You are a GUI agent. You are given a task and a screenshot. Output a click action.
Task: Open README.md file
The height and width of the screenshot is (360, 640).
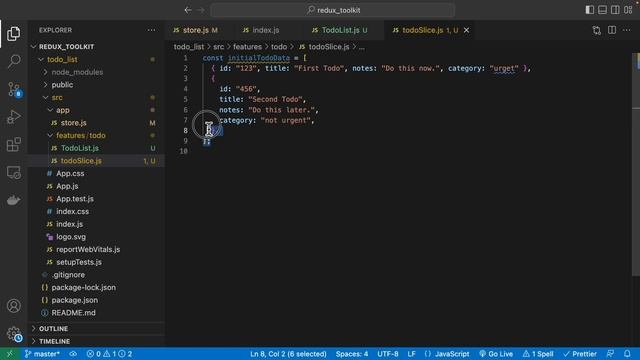(73, 313)
